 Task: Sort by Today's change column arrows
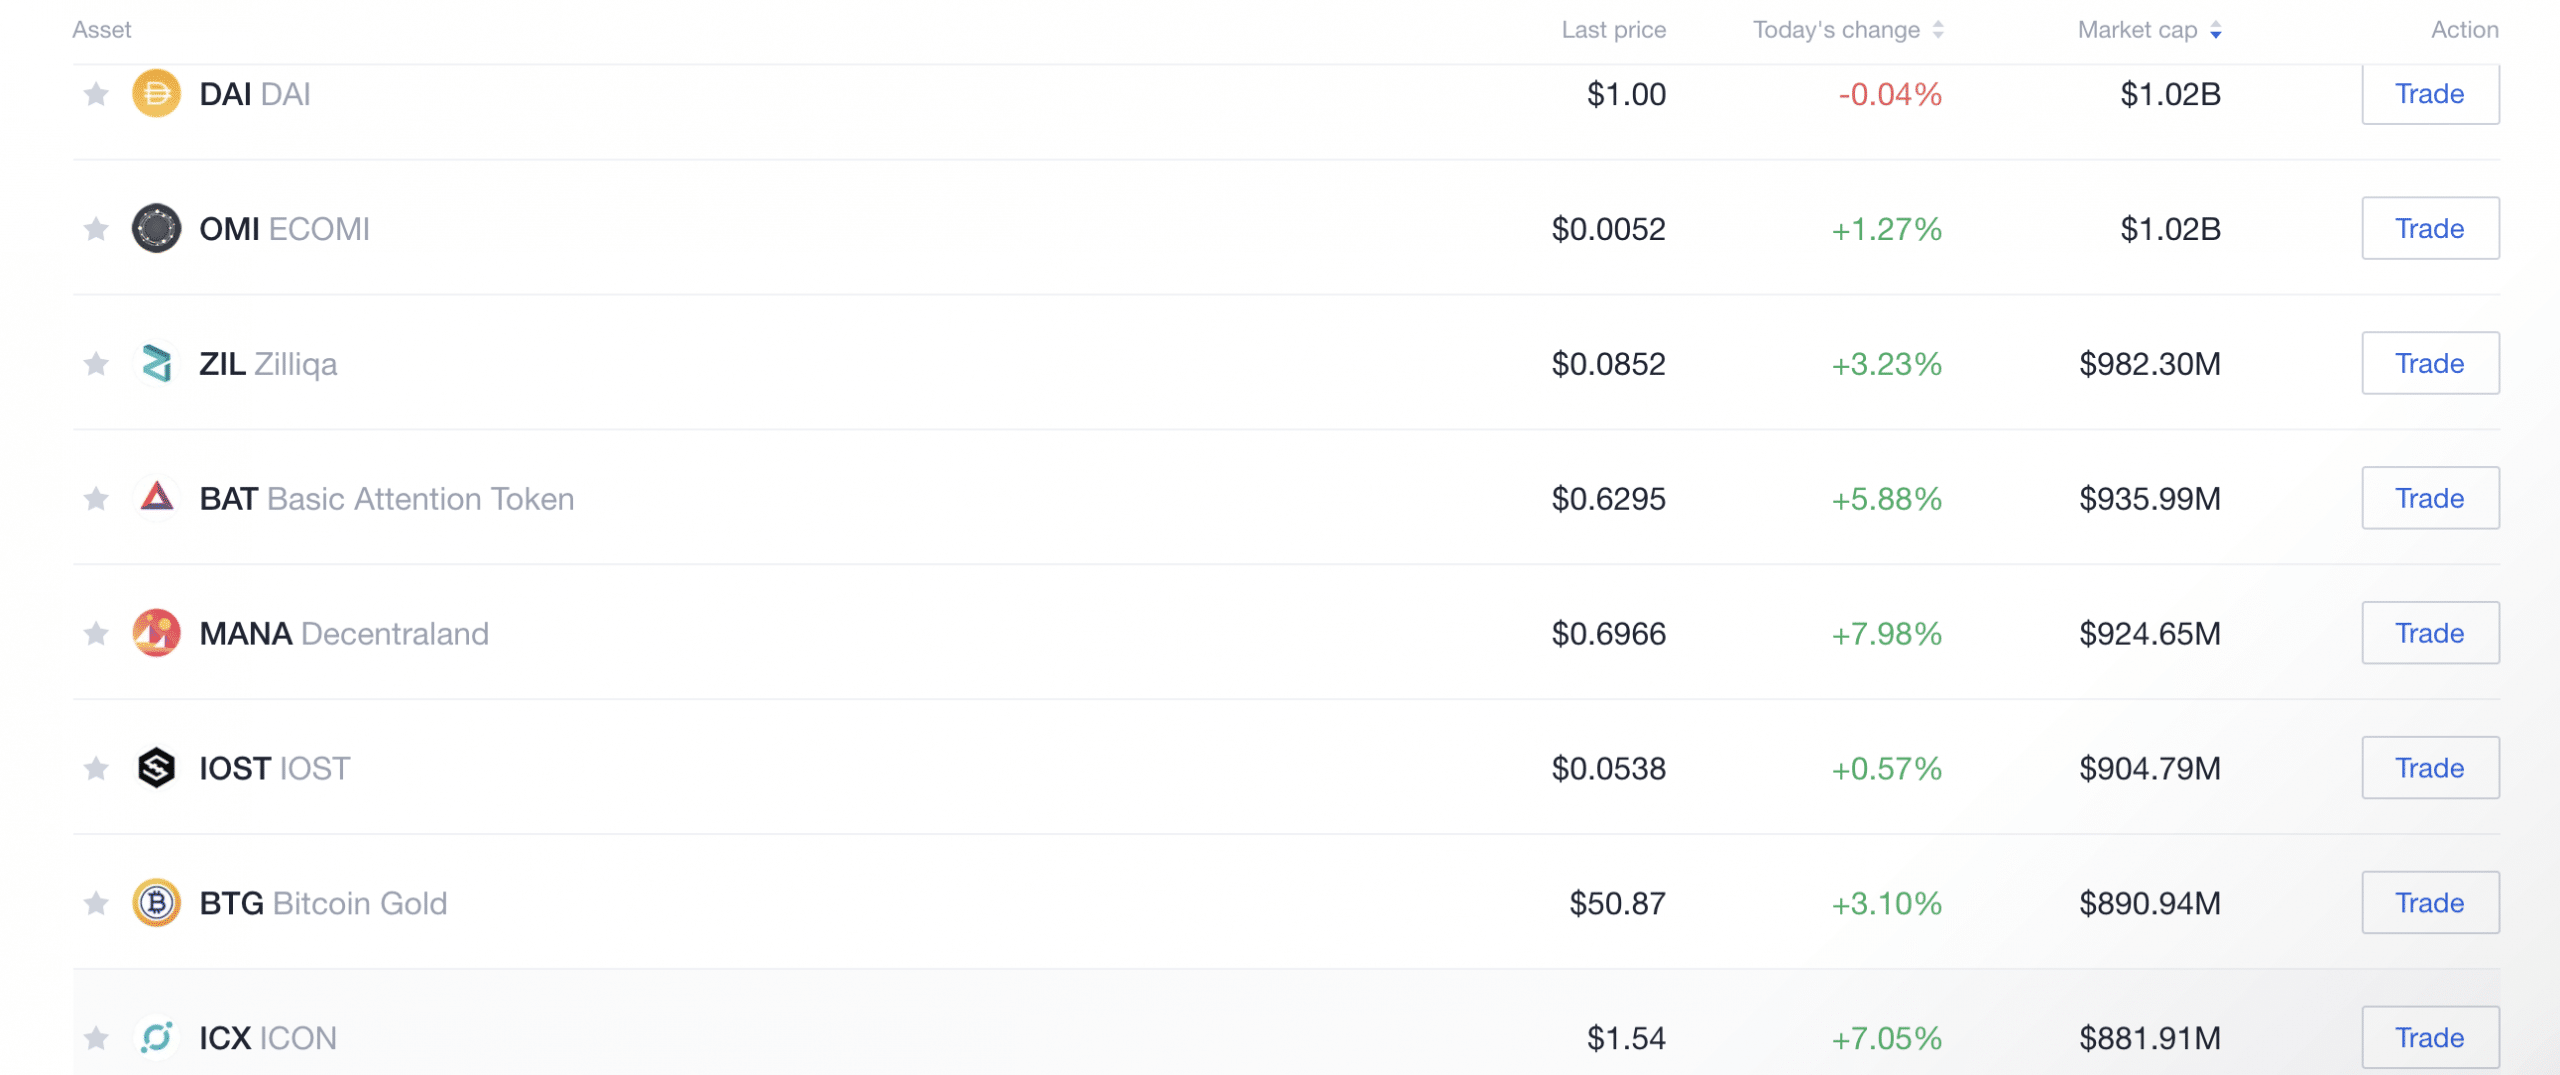[x=1938, y=30]
